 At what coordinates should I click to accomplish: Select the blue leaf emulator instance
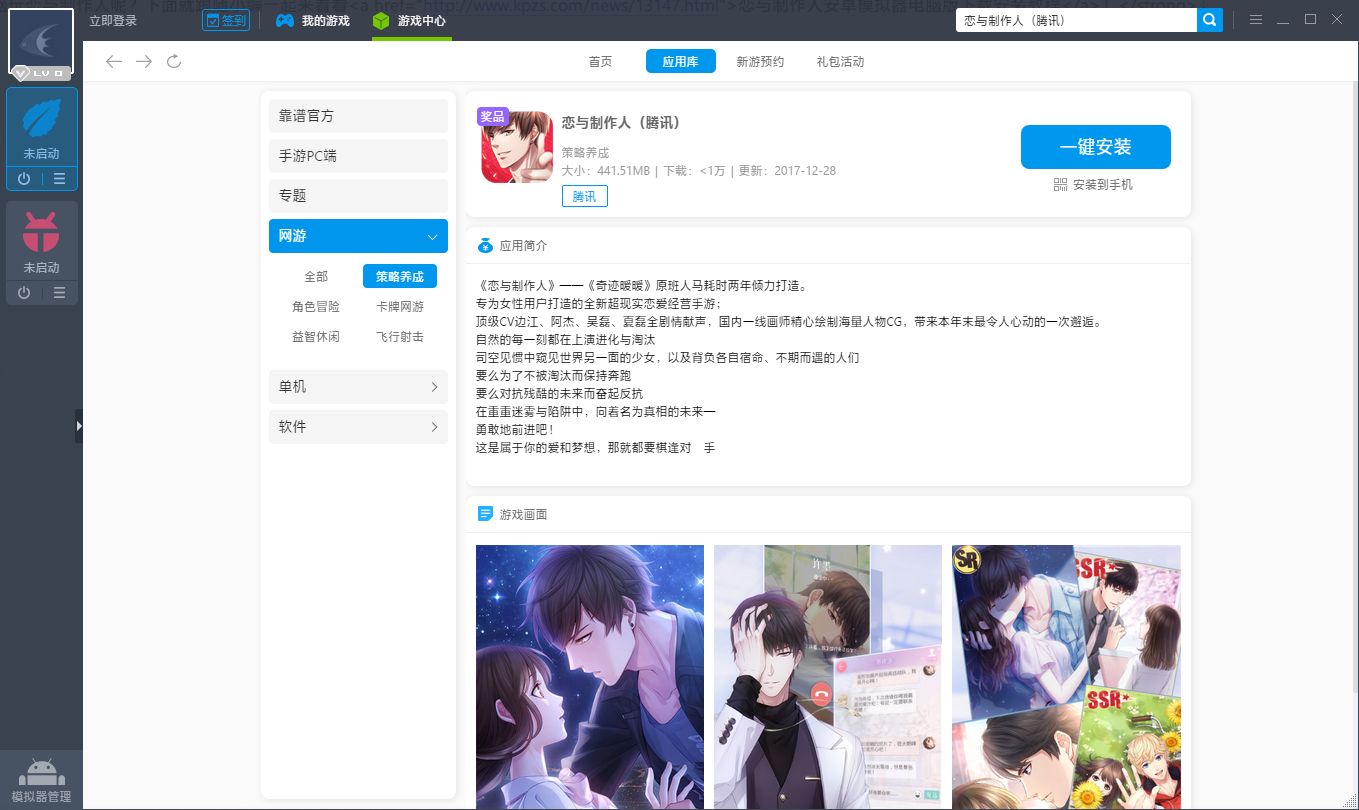[x=41, y=128]
